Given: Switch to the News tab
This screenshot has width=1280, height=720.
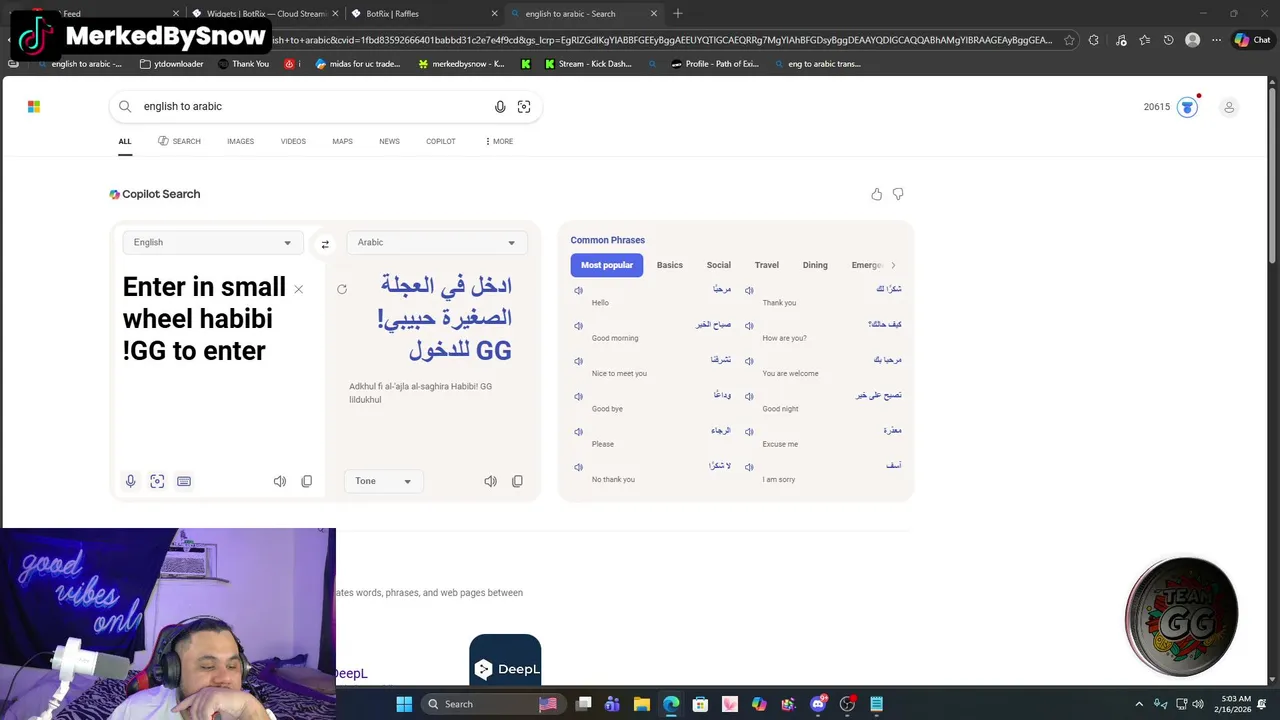Looking at the screenshot, I should [x=389, y=141].
